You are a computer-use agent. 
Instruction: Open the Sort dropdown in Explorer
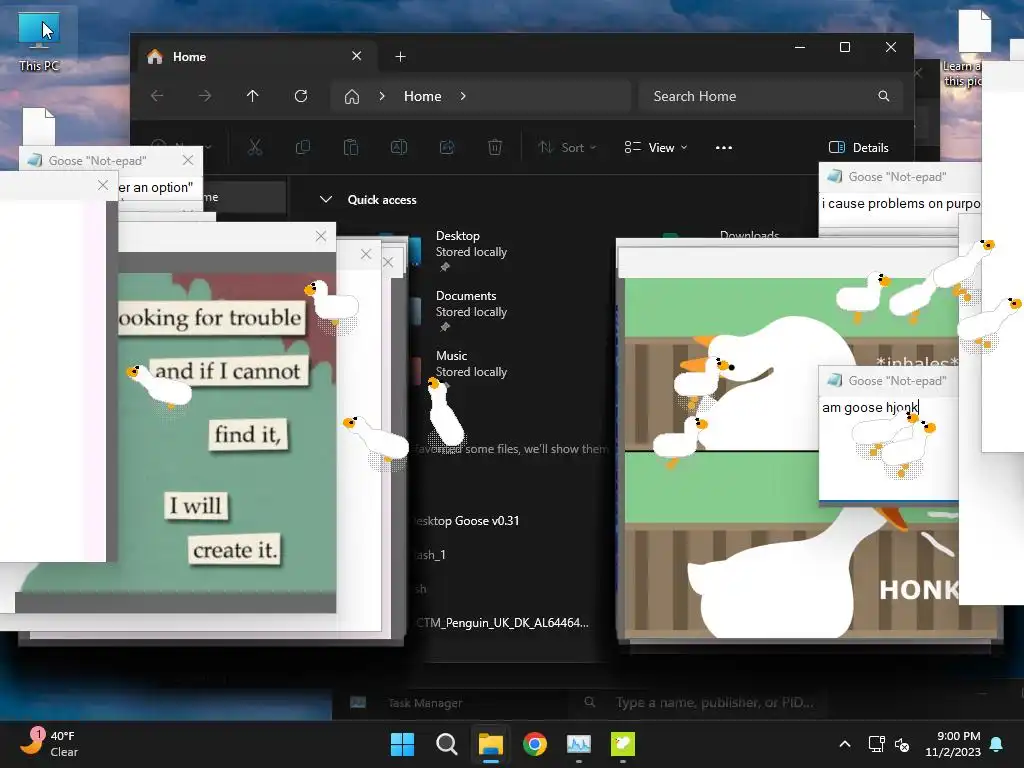[567, 148]
